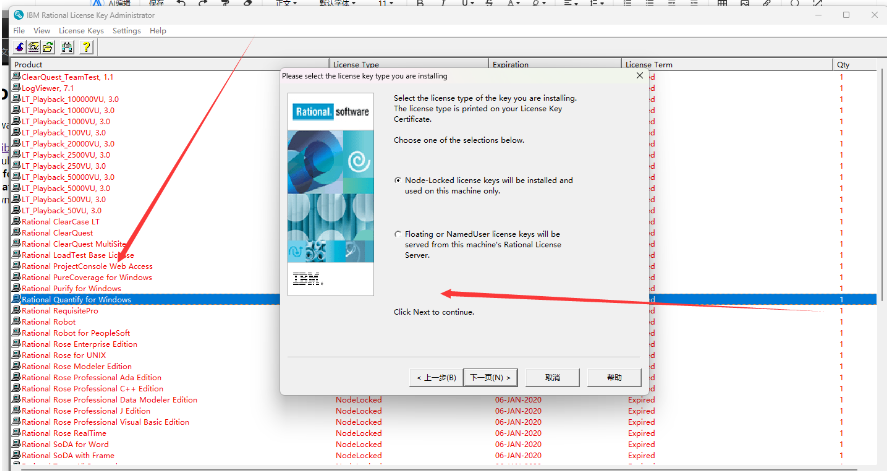Click the 取消 cancel button

point(553,377)
